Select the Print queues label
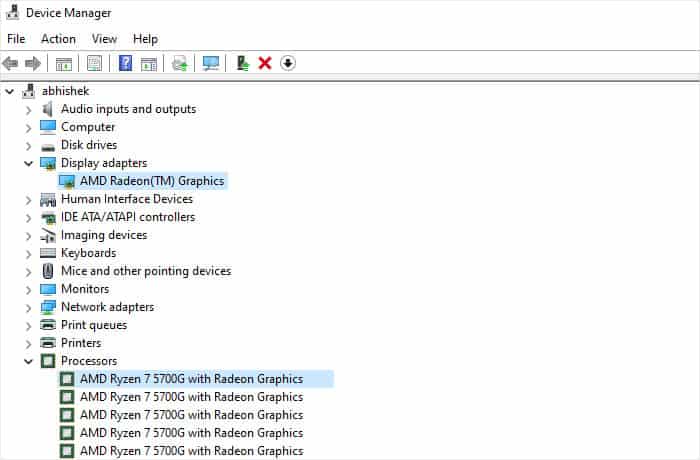The image size is (700, 460). pos(94,325)
